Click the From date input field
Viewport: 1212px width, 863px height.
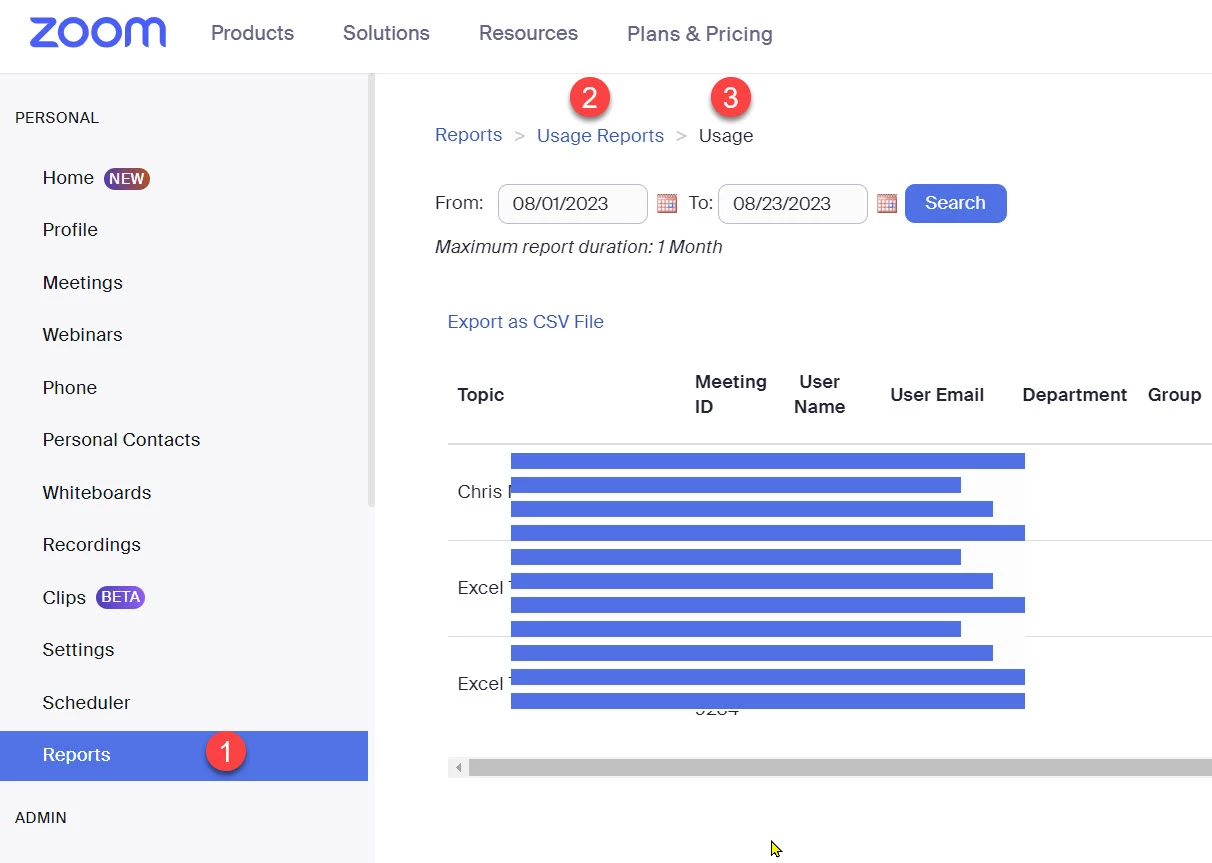click(x=573, y=204)
